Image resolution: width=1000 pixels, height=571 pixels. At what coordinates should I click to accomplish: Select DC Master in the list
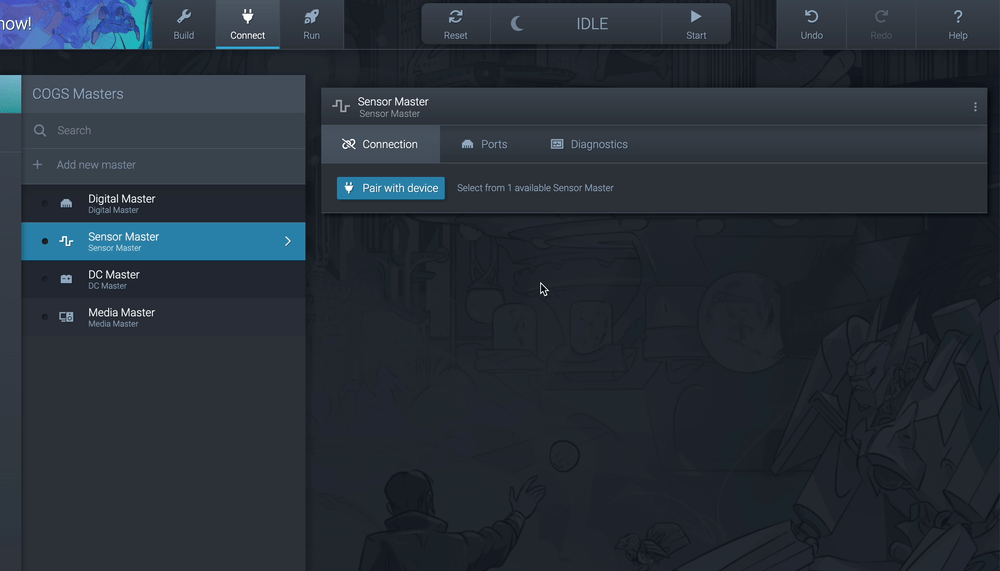click(x=163, y=279)
